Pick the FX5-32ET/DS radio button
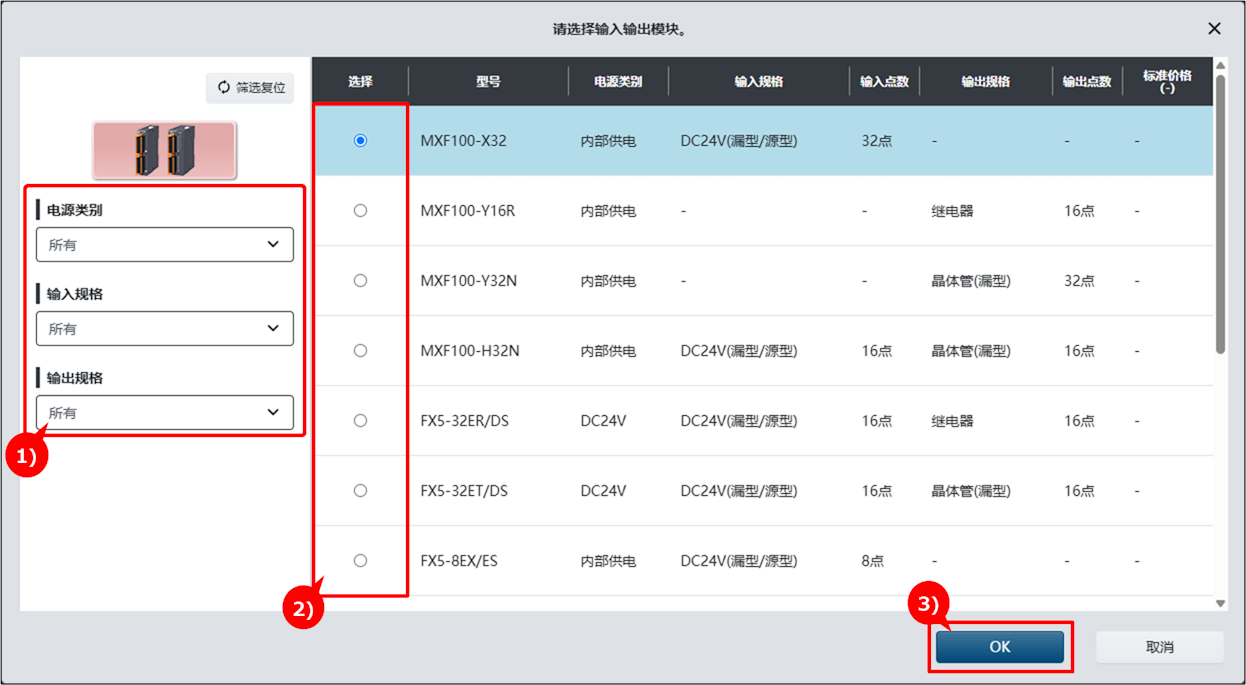Image resolution: width=1246 pixels, height=685 pixels. pyautogui.click(x=360, y=491)
